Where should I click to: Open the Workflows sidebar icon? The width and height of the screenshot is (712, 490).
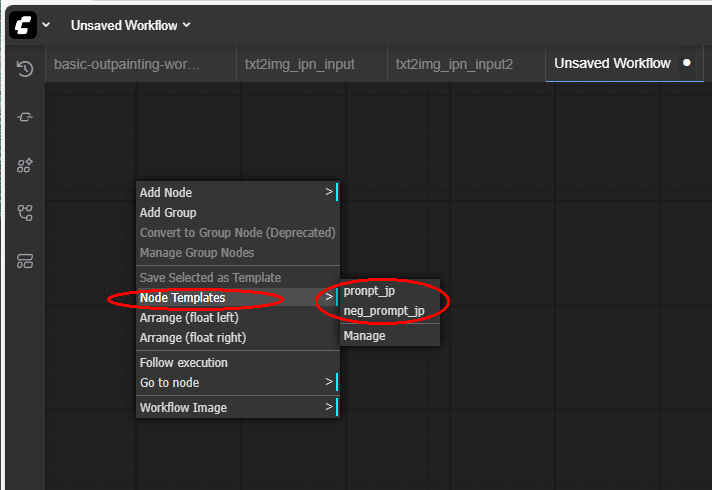coord(25,213)
